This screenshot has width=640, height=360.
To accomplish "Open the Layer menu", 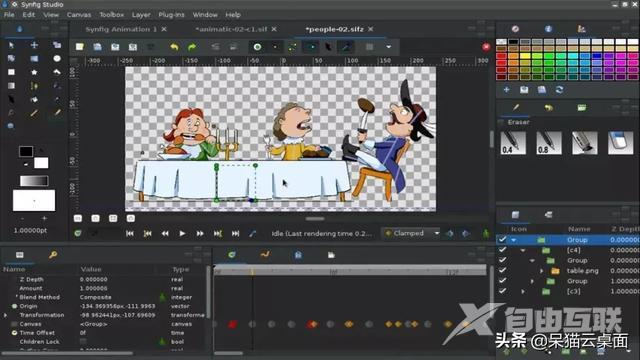I will [x=141, y=15].
